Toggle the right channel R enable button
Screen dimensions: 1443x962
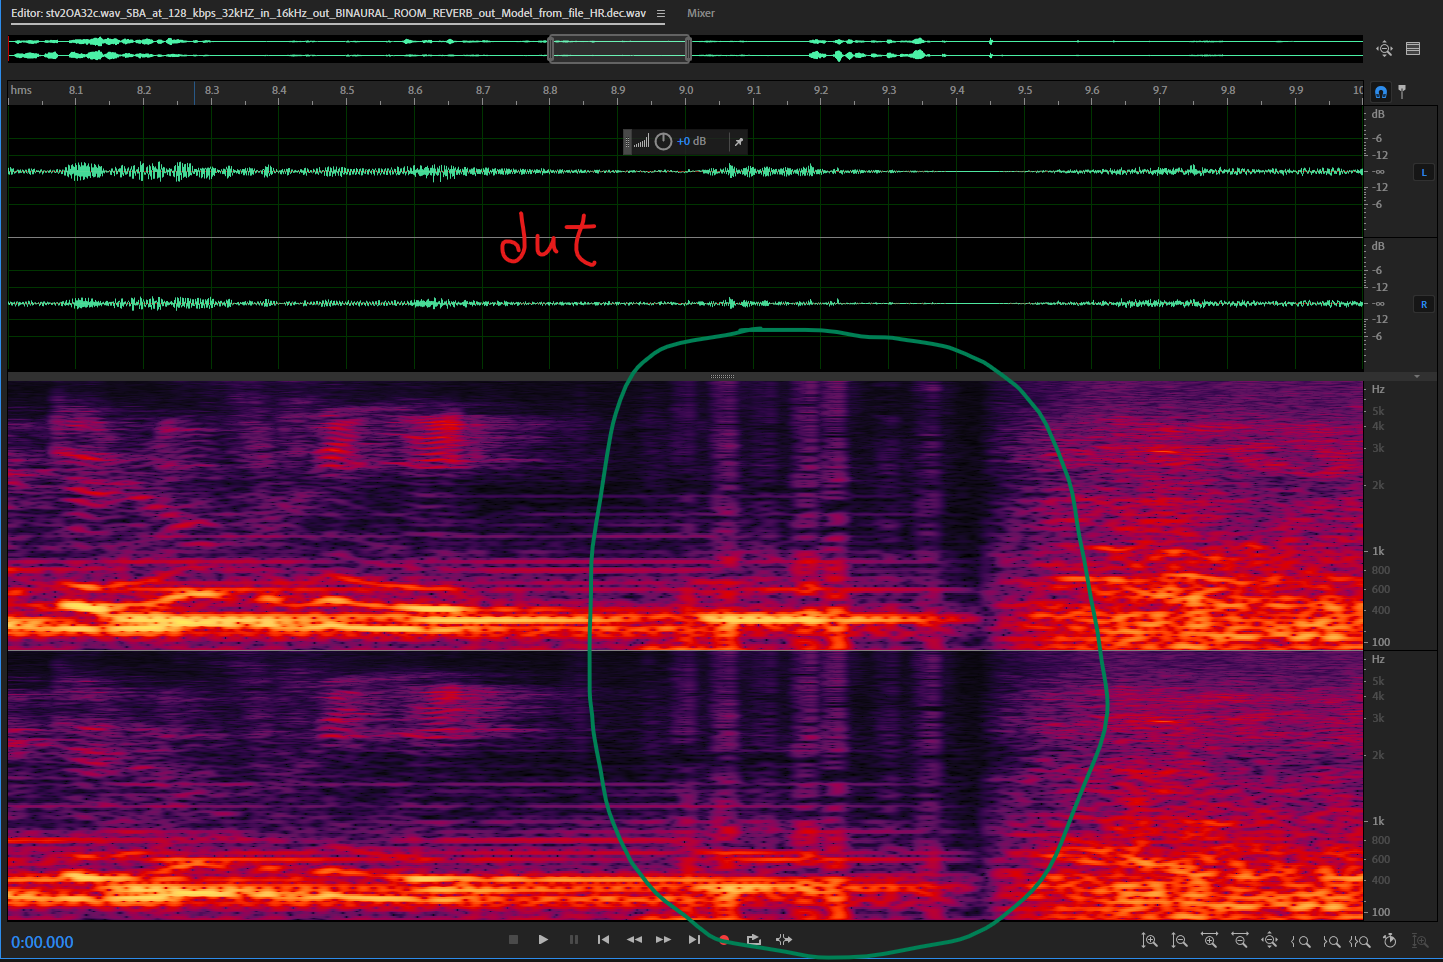coord(1424,305)
